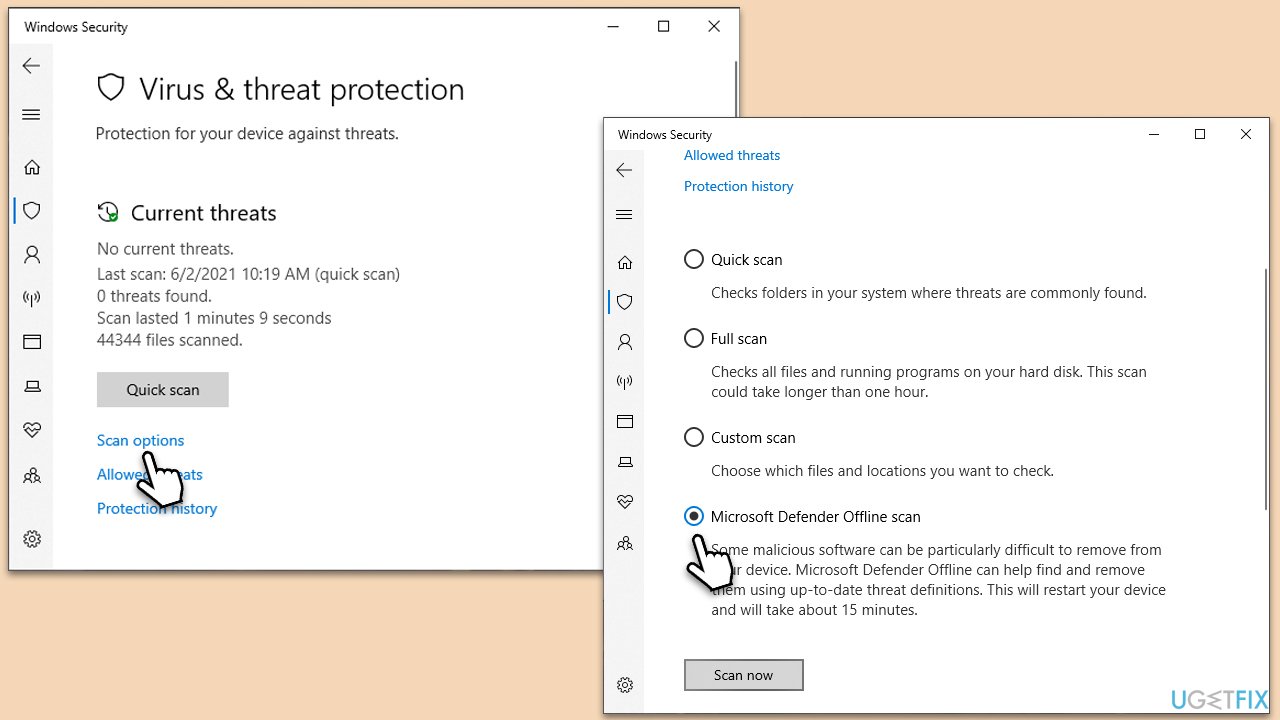The image size is (1280, 720).
Task: Open Home icon in right window sidebar
Action: pos(625,262)
